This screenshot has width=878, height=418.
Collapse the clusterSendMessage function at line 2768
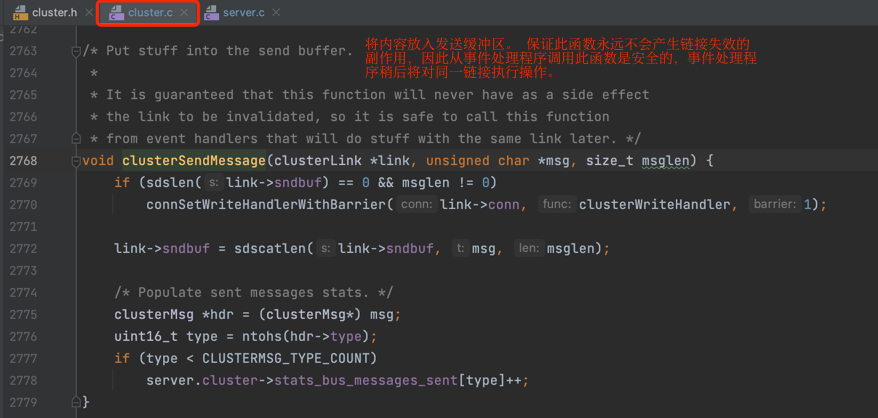tap(76, 161)
